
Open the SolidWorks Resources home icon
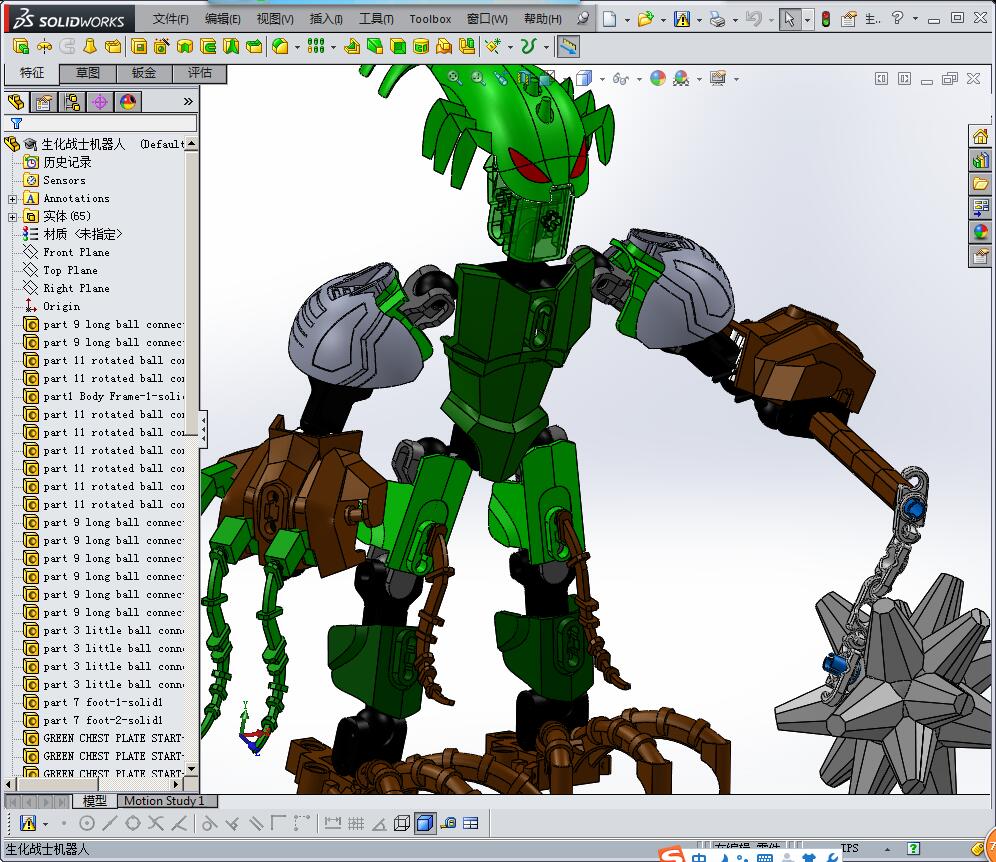click(x=980, y=137)
